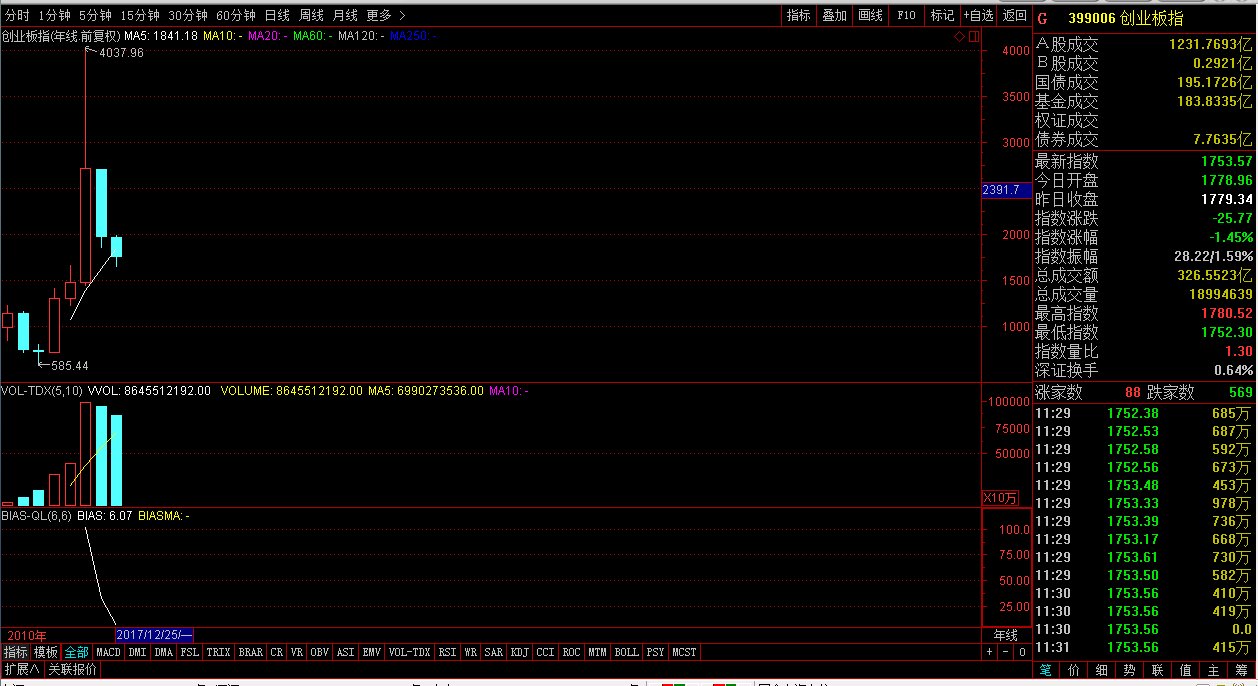The image size is (1258, 686).
Task: Expand the 更多 period options
Action: point(385,16)
